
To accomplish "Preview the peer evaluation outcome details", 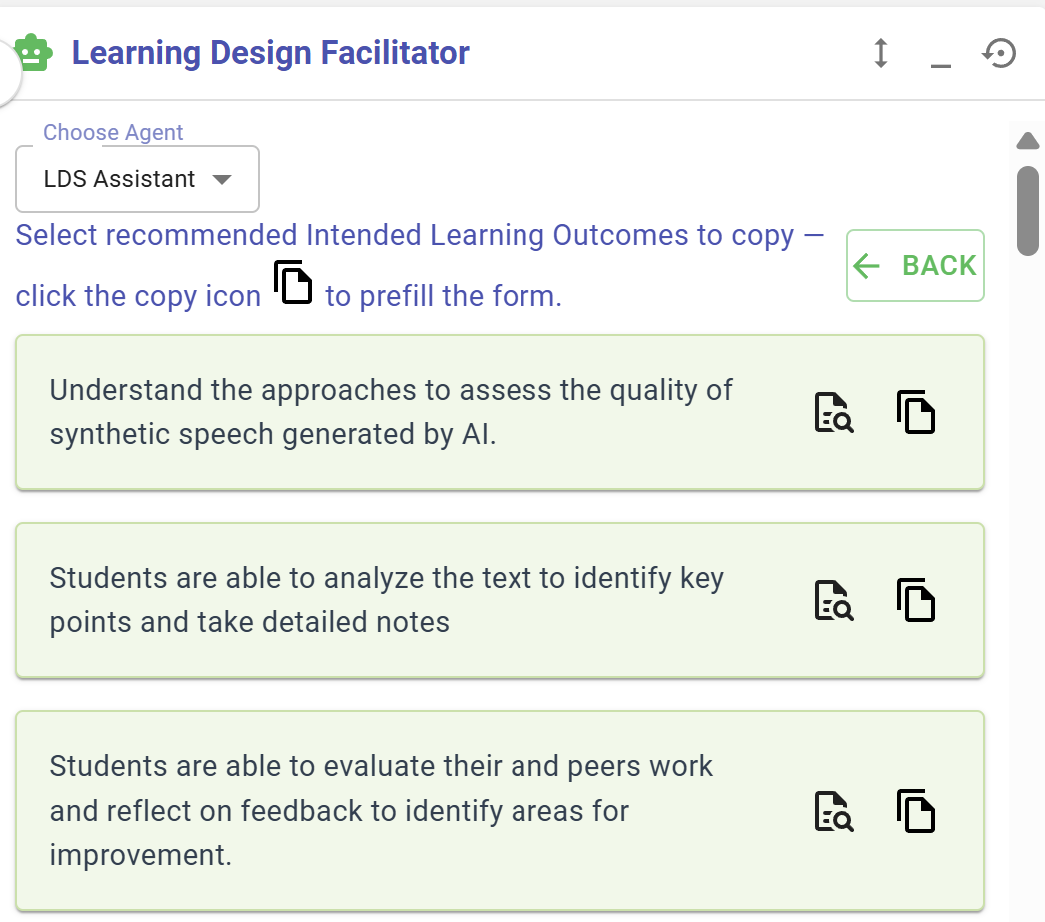I will click(834, 811).
